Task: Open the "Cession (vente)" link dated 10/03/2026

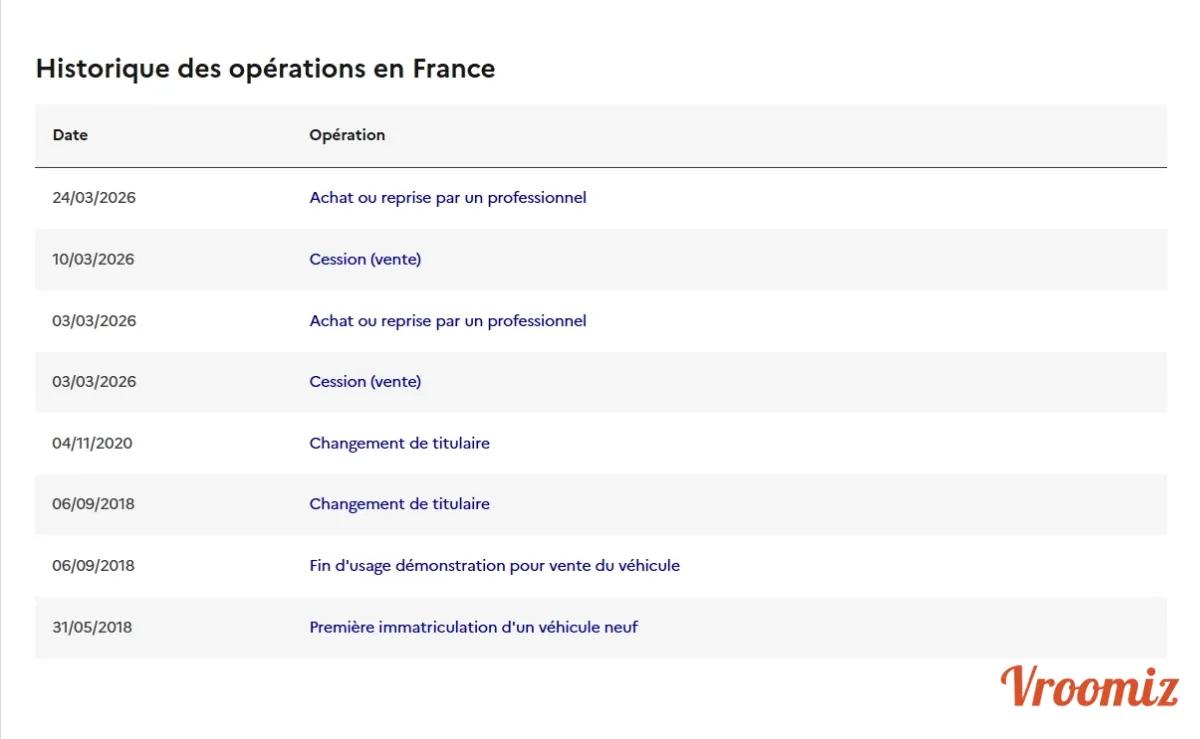Action: coord(365,259)
